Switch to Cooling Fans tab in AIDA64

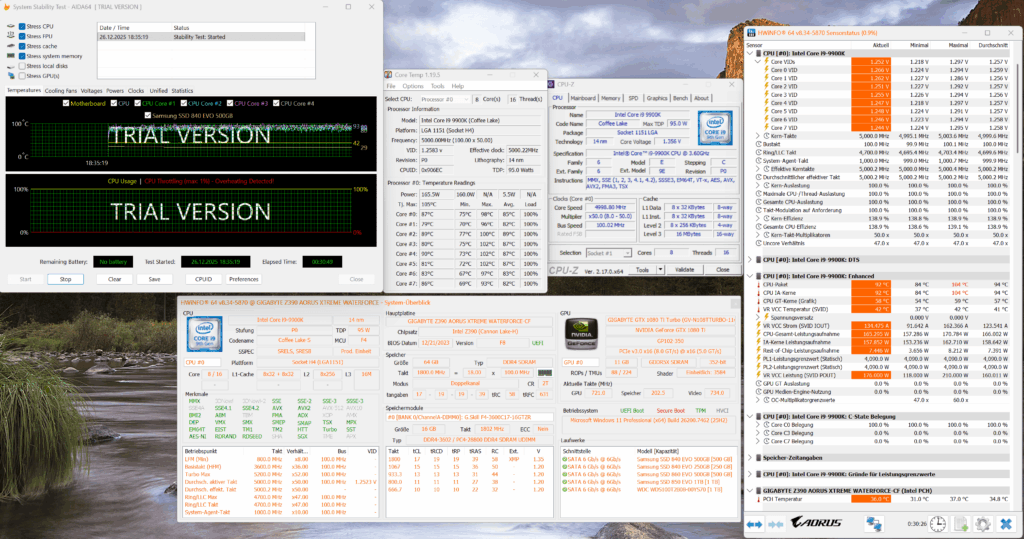point(61,91)
